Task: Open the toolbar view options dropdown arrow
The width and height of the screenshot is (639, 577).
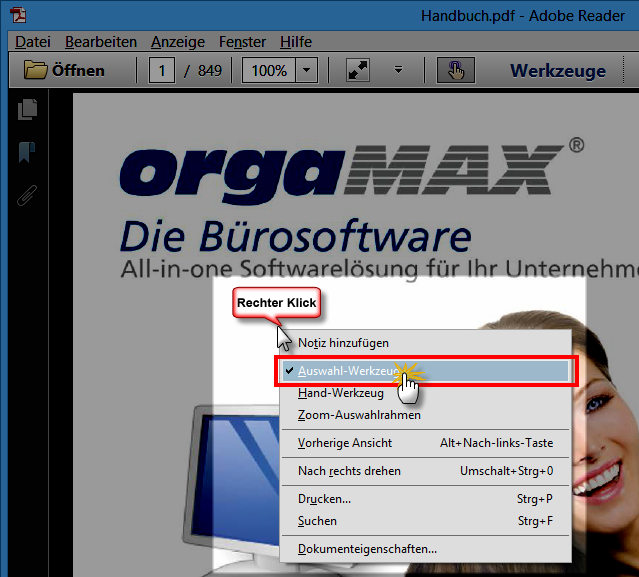Action: (x=398, y=70)
